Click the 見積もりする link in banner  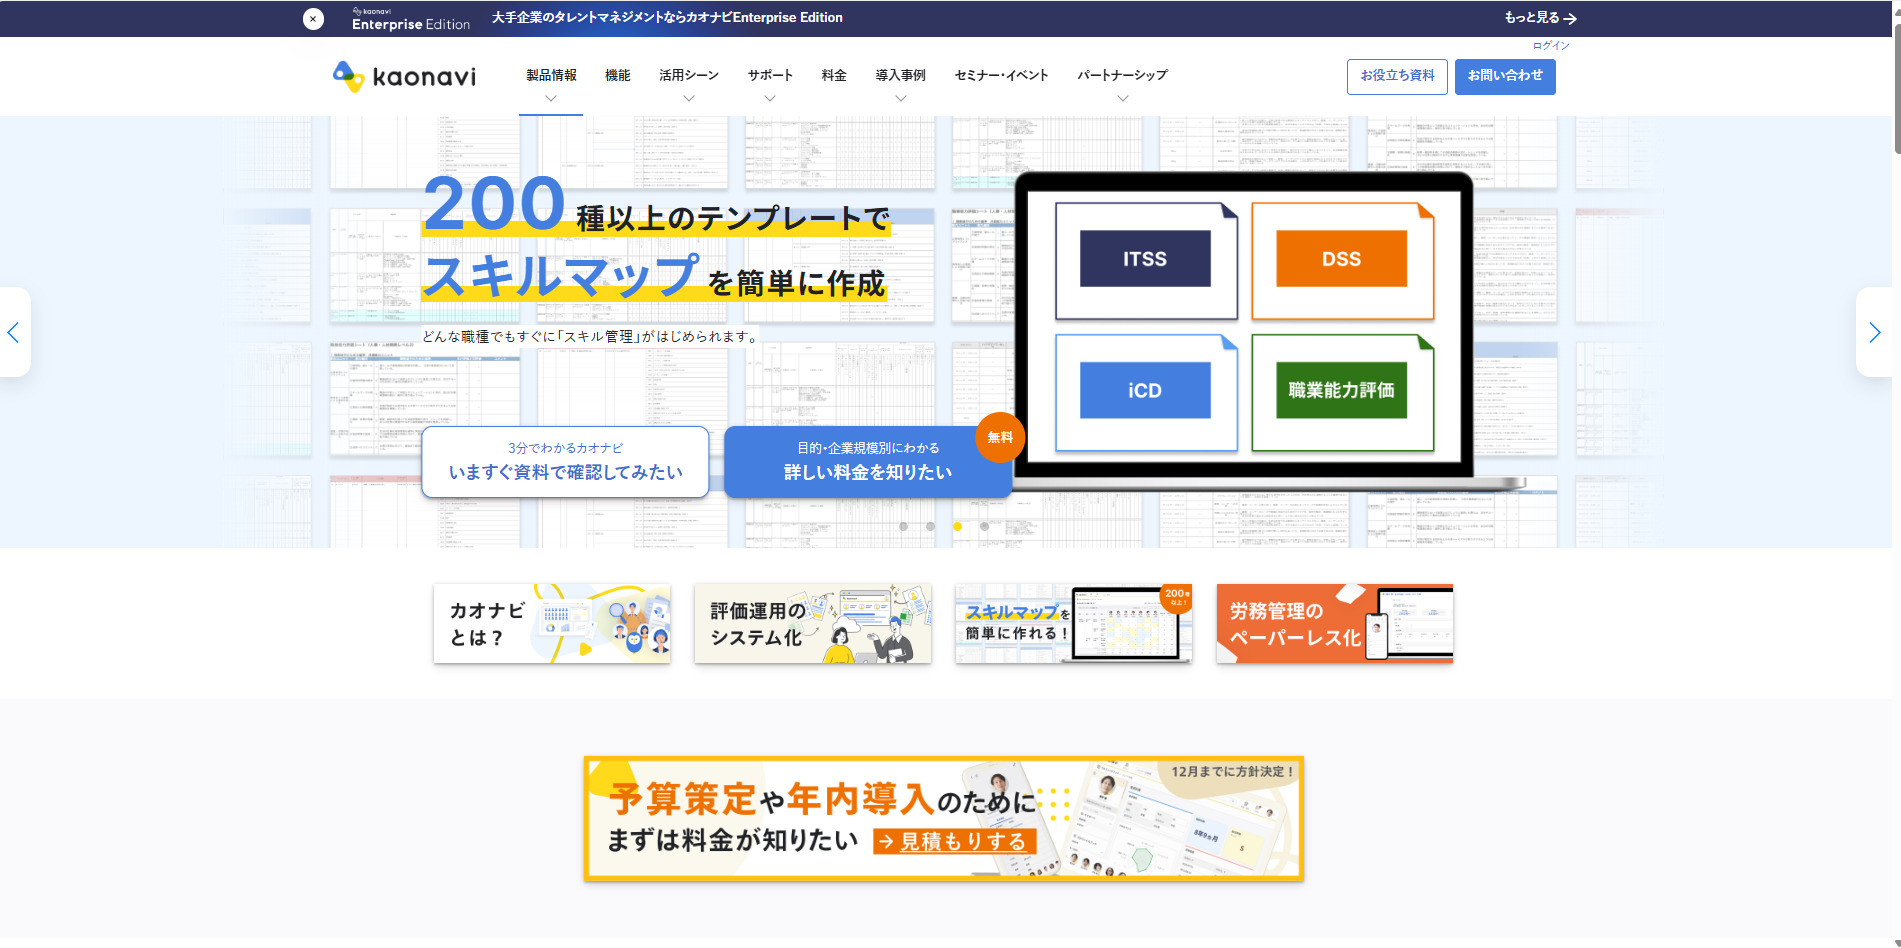click(x=954, y=842)
